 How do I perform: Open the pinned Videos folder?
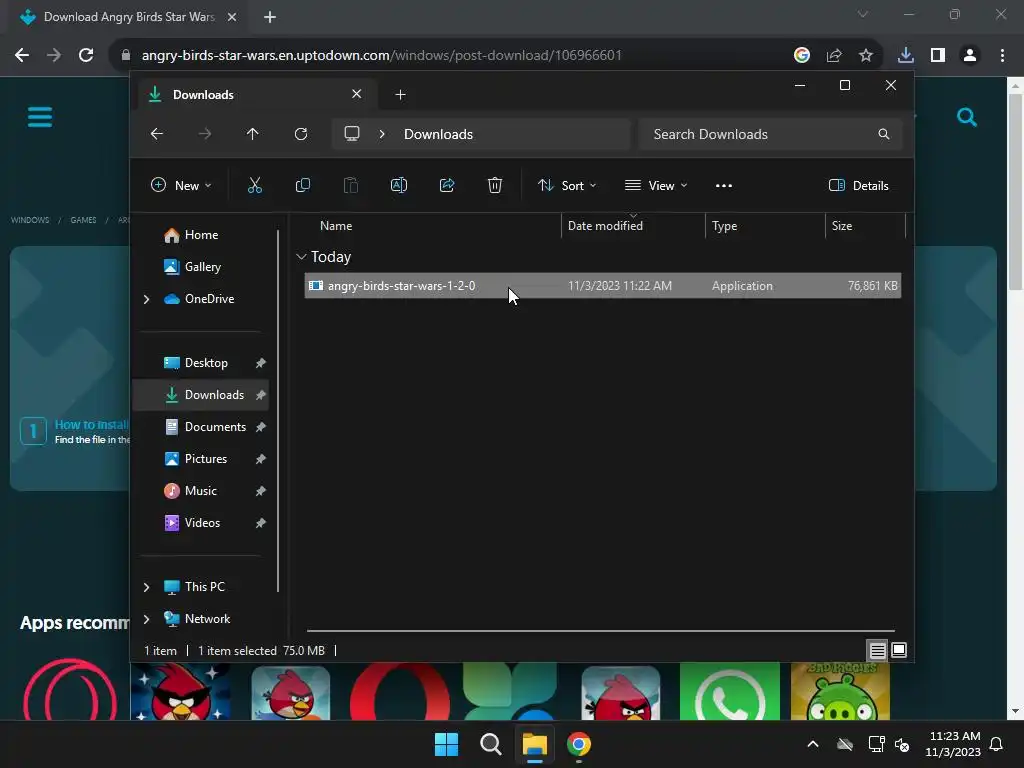click(202, 523)
